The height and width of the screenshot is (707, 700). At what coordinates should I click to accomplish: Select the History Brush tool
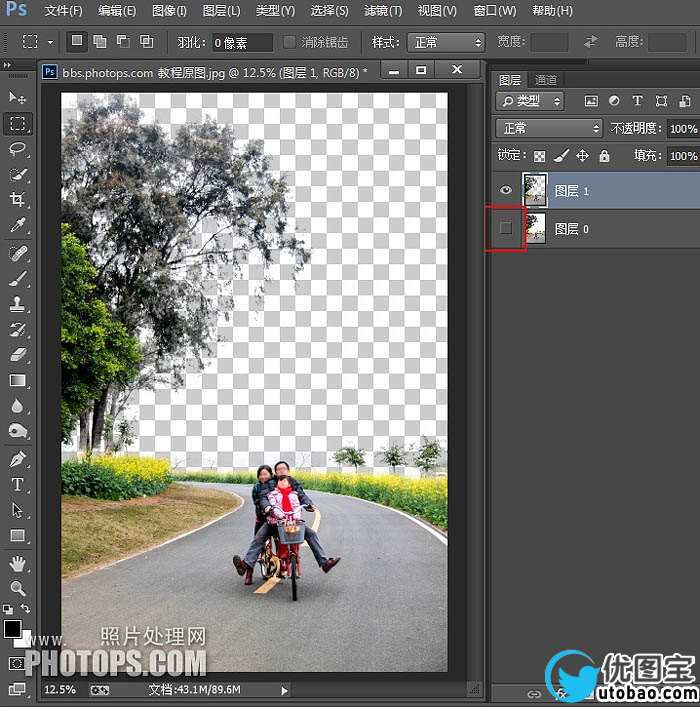pyautogui.click(x=17, y=329)
